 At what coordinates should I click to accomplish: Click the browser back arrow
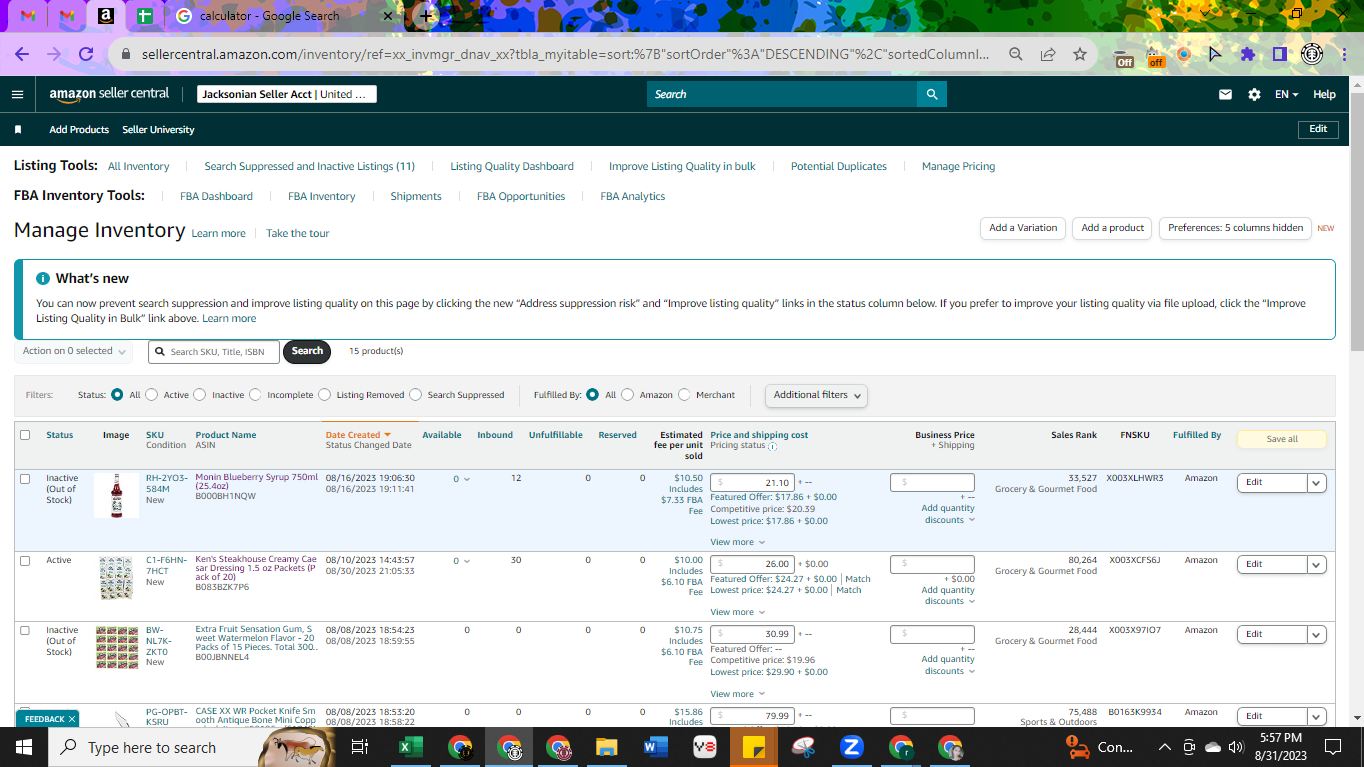pyautogui.click(x=22, y=54)
